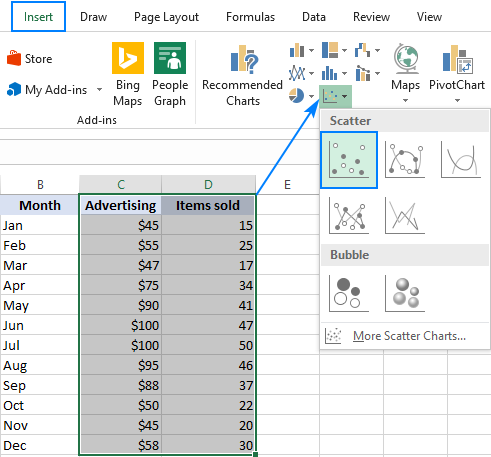Click the Bing Maps add-in icon
Screen dimensions: 491x457
point(128,75)
